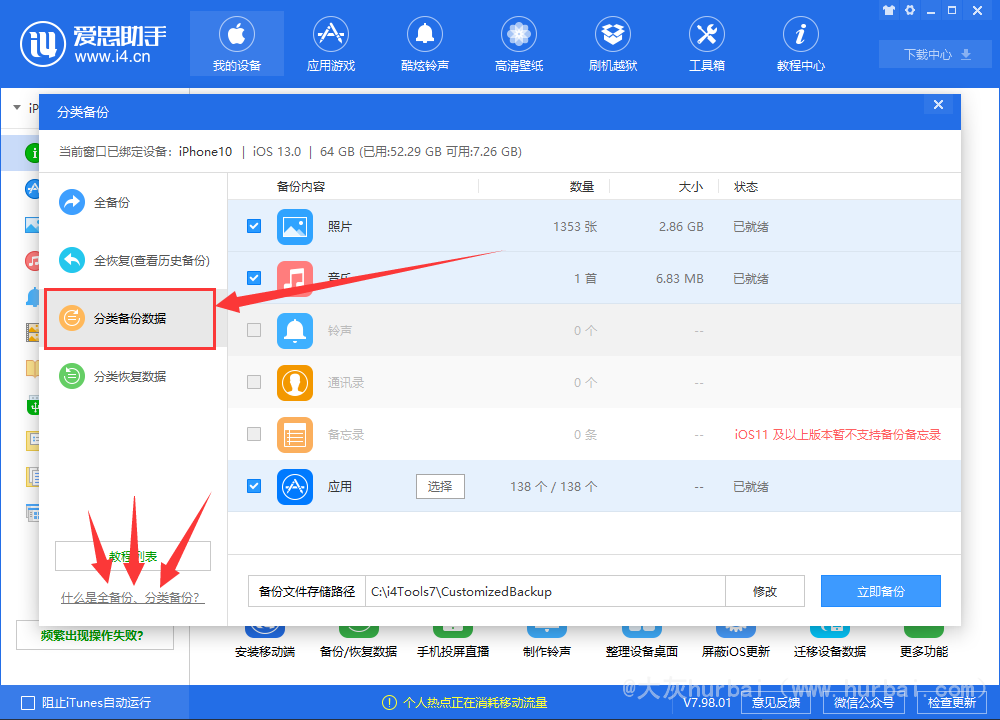Open the 高清壁纸 wallpaper tab

coord(518,45)
